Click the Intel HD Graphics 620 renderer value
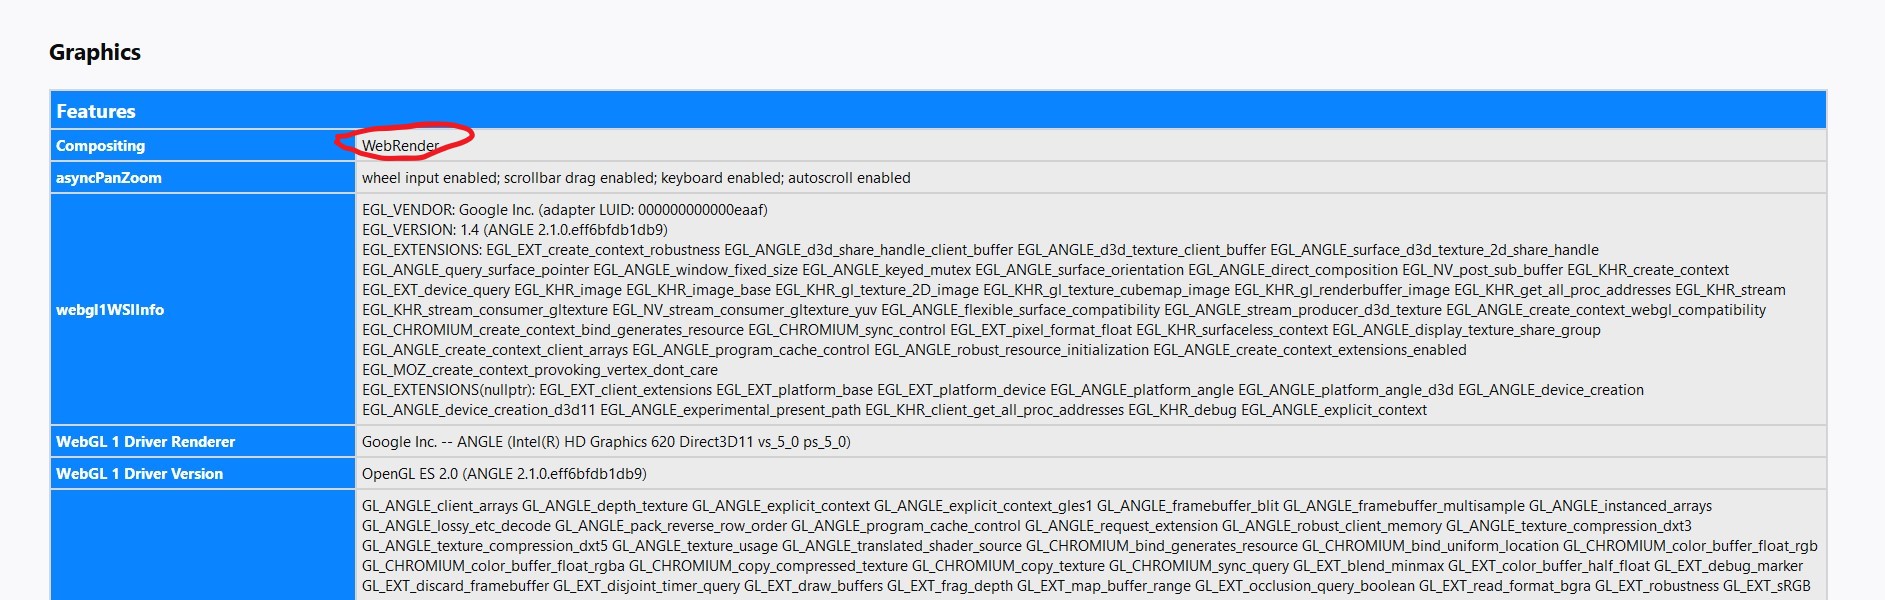The image size is (1885, 600). [606, 442]
